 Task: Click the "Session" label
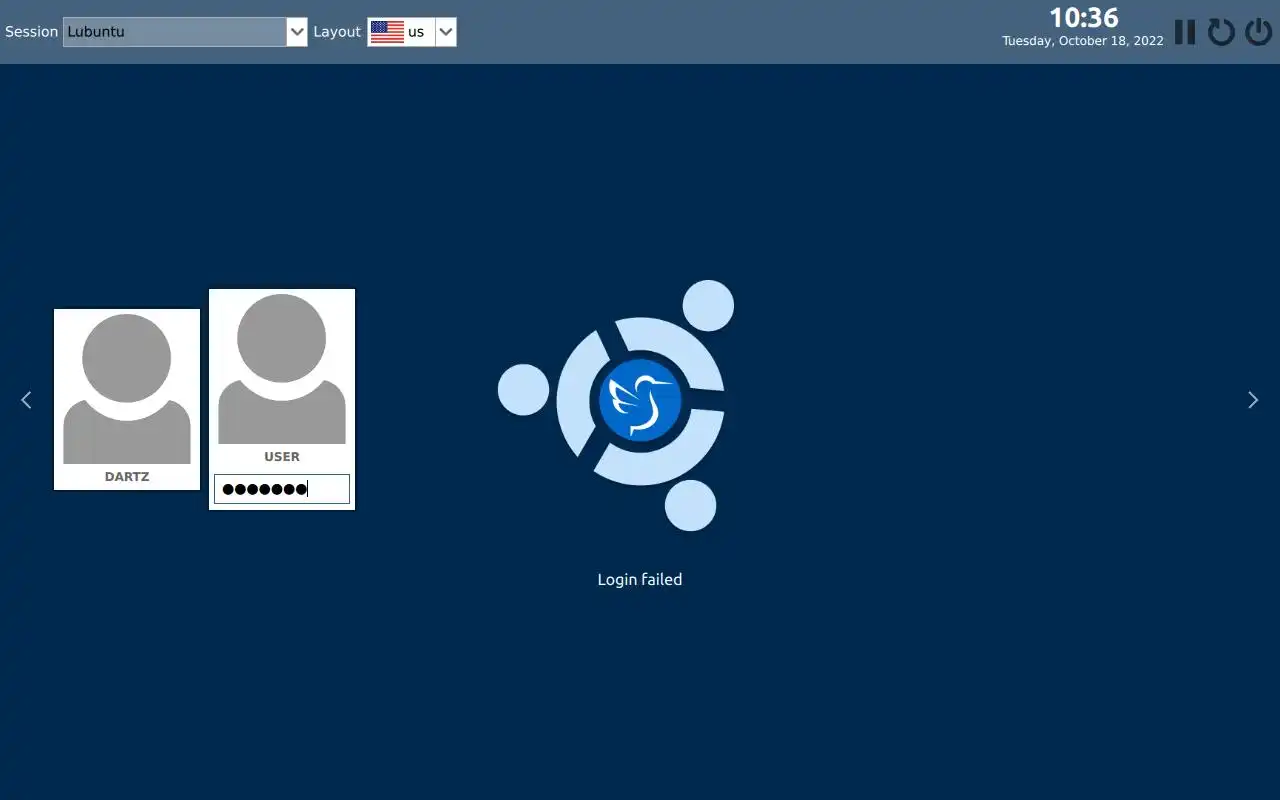tap(32, 32)
